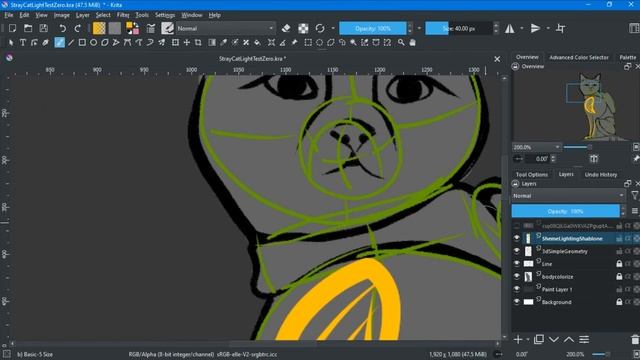Move layer up with chevron button
640x360 pixels.
point(569,339)
